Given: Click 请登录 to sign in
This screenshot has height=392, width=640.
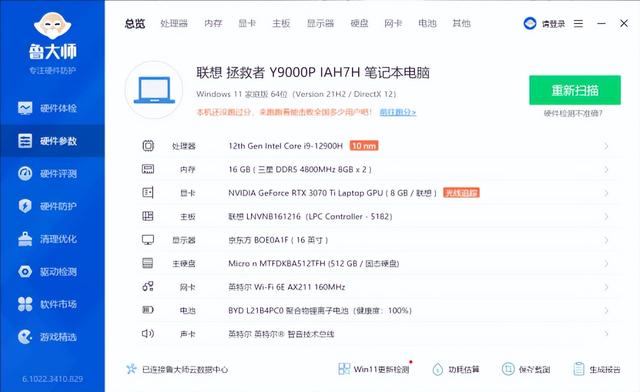Looking at the screenshot, I should coord(553,24).
